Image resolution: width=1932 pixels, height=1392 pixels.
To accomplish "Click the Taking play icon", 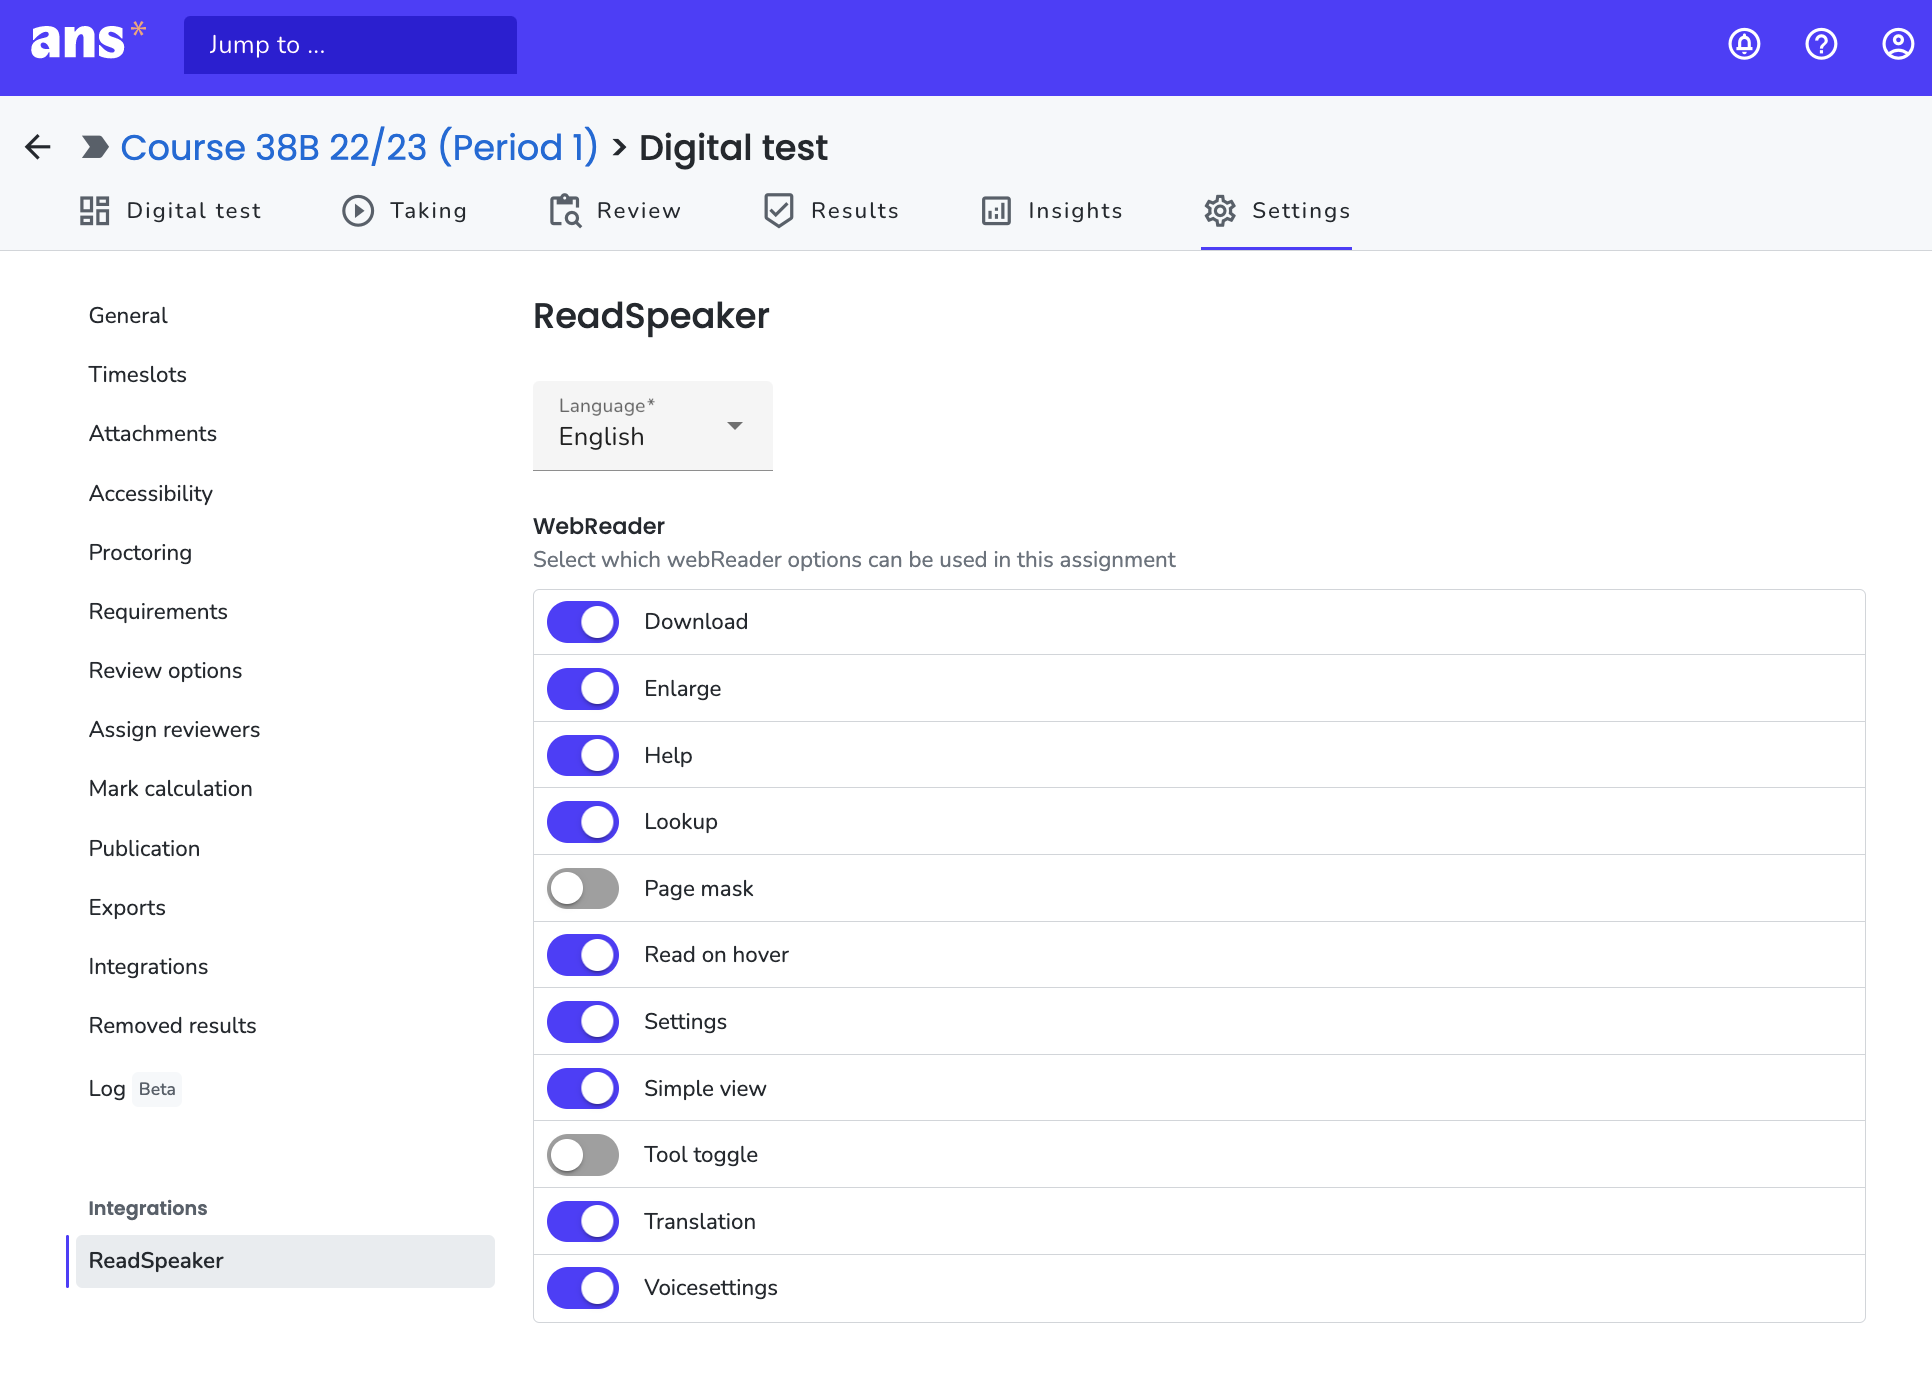I will [358, 211].
